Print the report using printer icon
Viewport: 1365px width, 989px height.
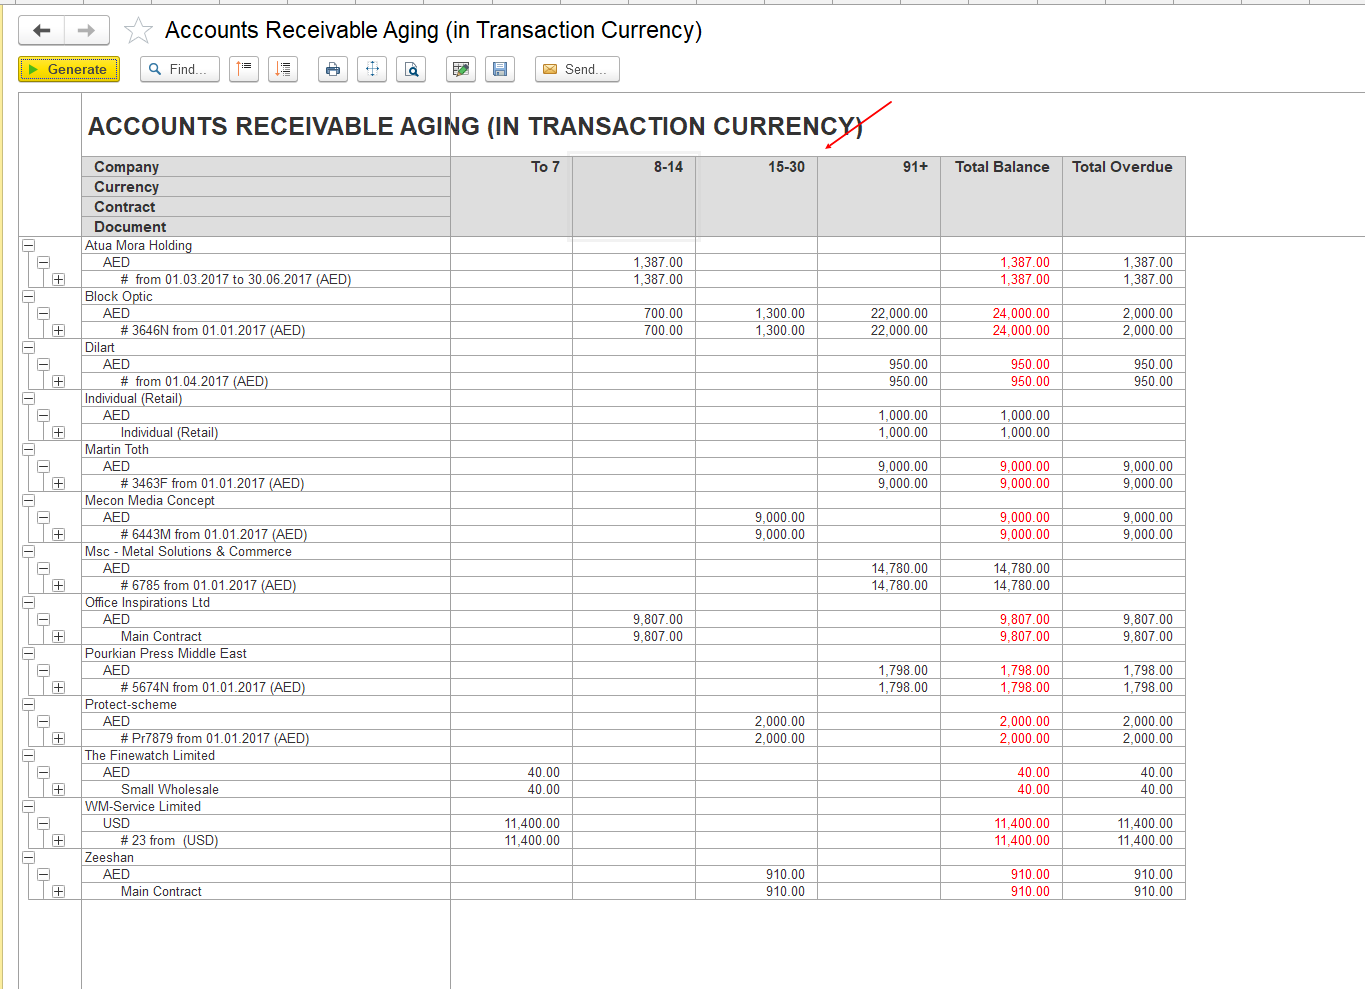click(x=333, y=69)
